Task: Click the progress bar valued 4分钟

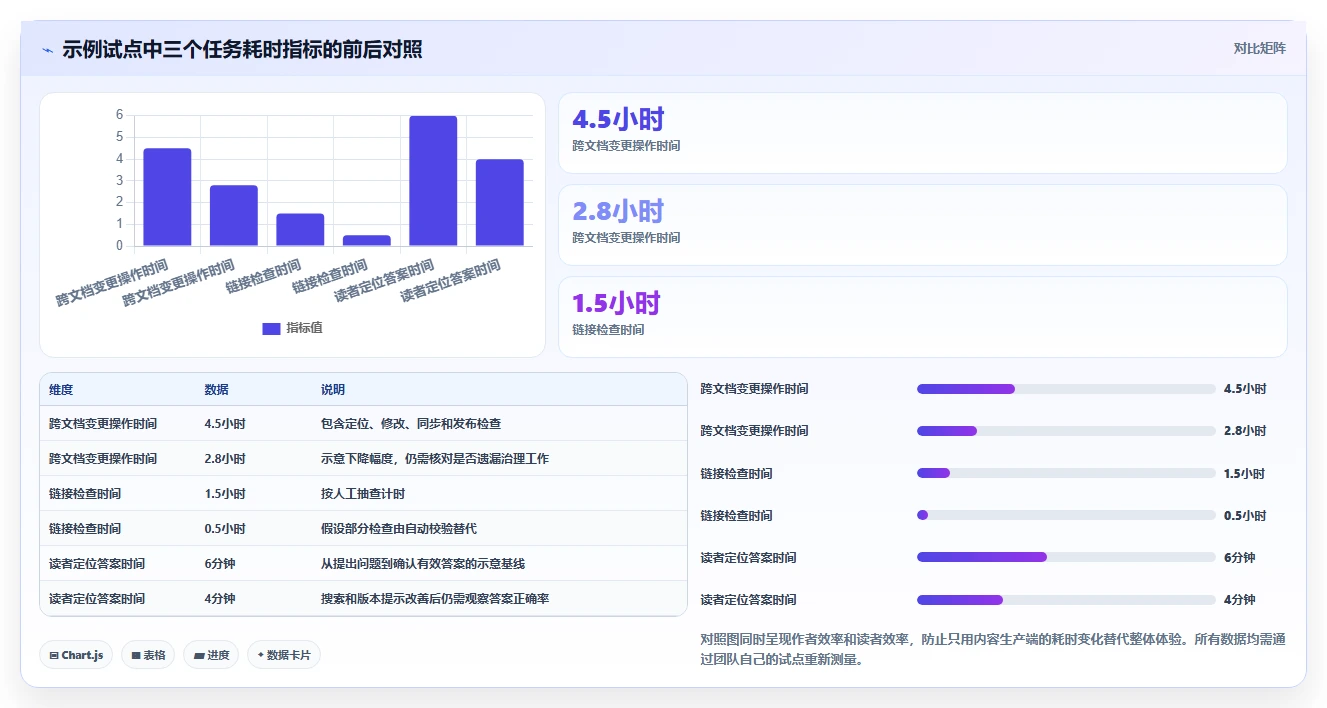Action: [x=1066, y=600]
